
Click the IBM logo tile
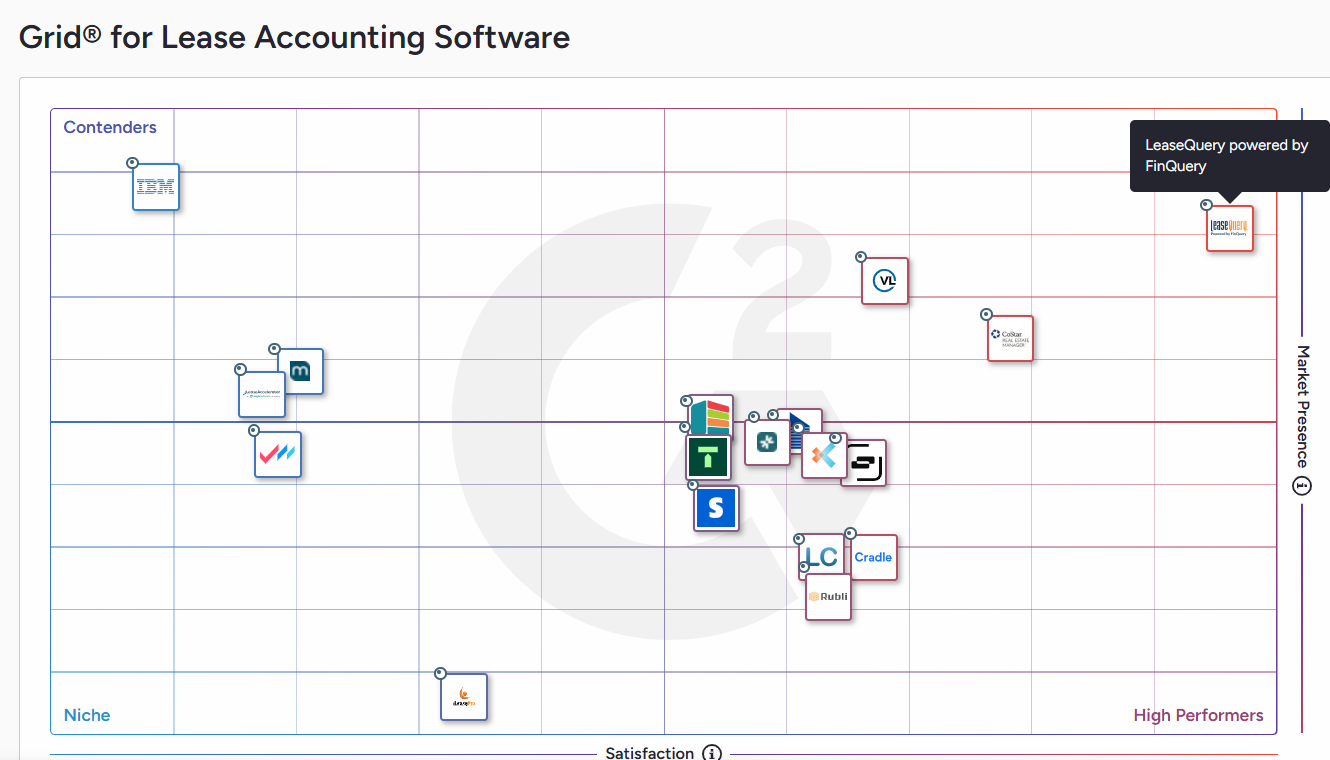[156, 187]
